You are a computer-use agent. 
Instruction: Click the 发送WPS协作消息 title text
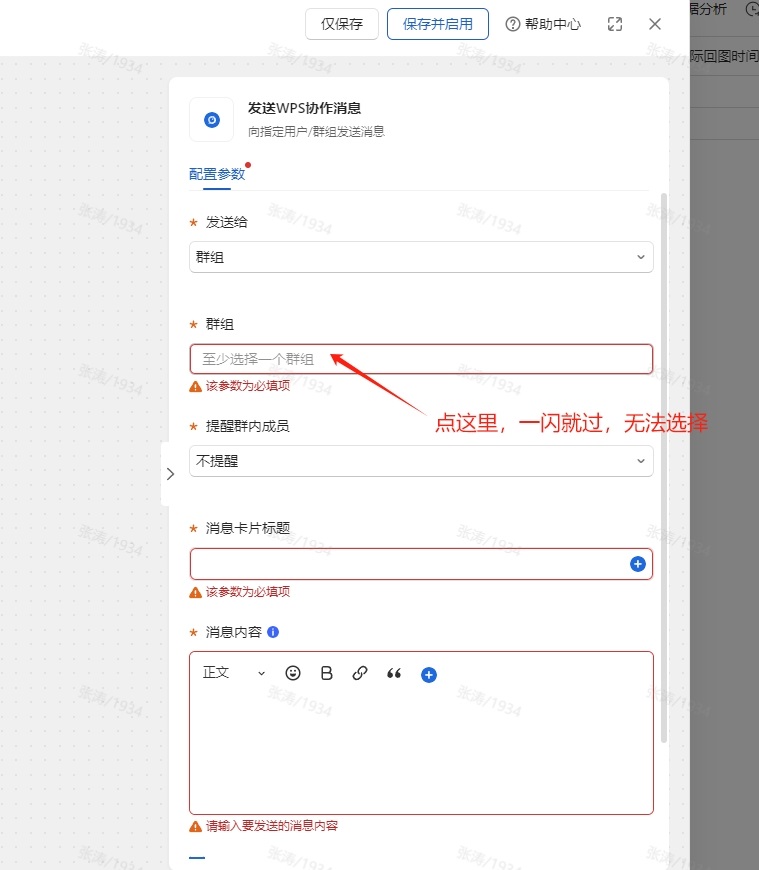click(304, 108)
